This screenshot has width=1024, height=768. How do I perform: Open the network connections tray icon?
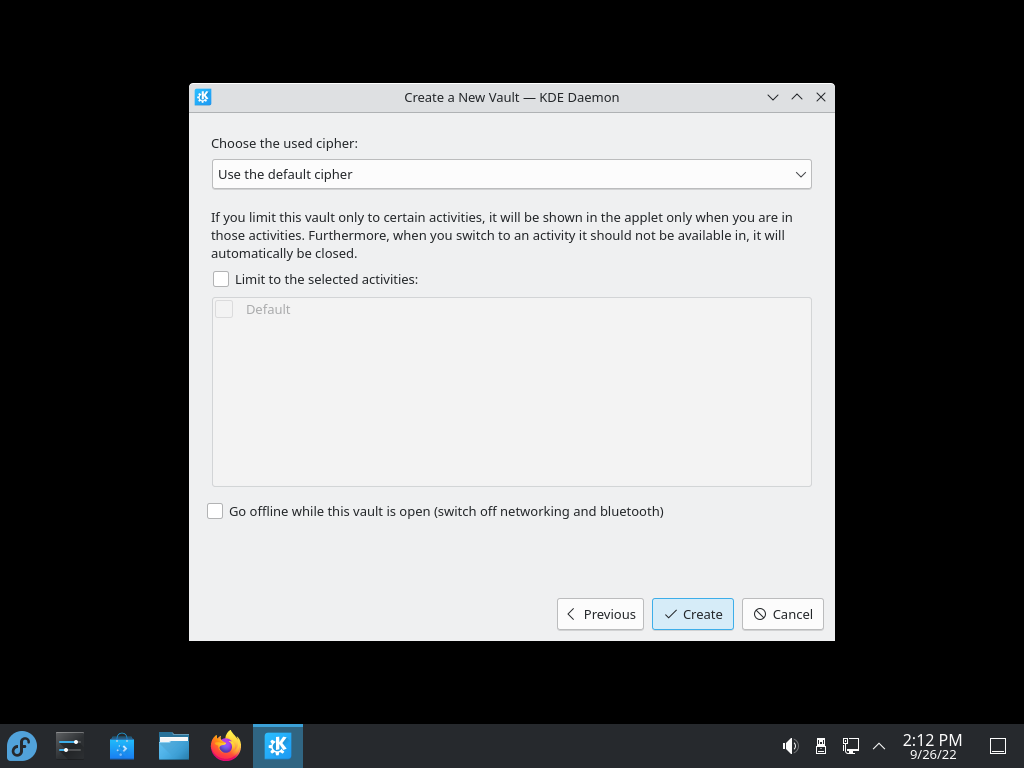coord(850,746)
